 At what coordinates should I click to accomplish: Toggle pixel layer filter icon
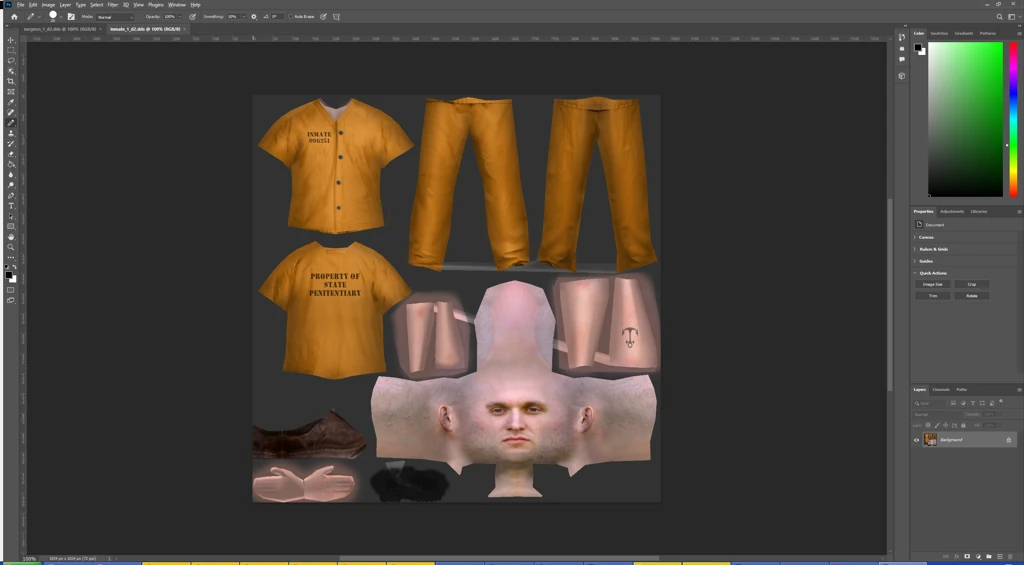pyautogui.click(x=953, y=404)
